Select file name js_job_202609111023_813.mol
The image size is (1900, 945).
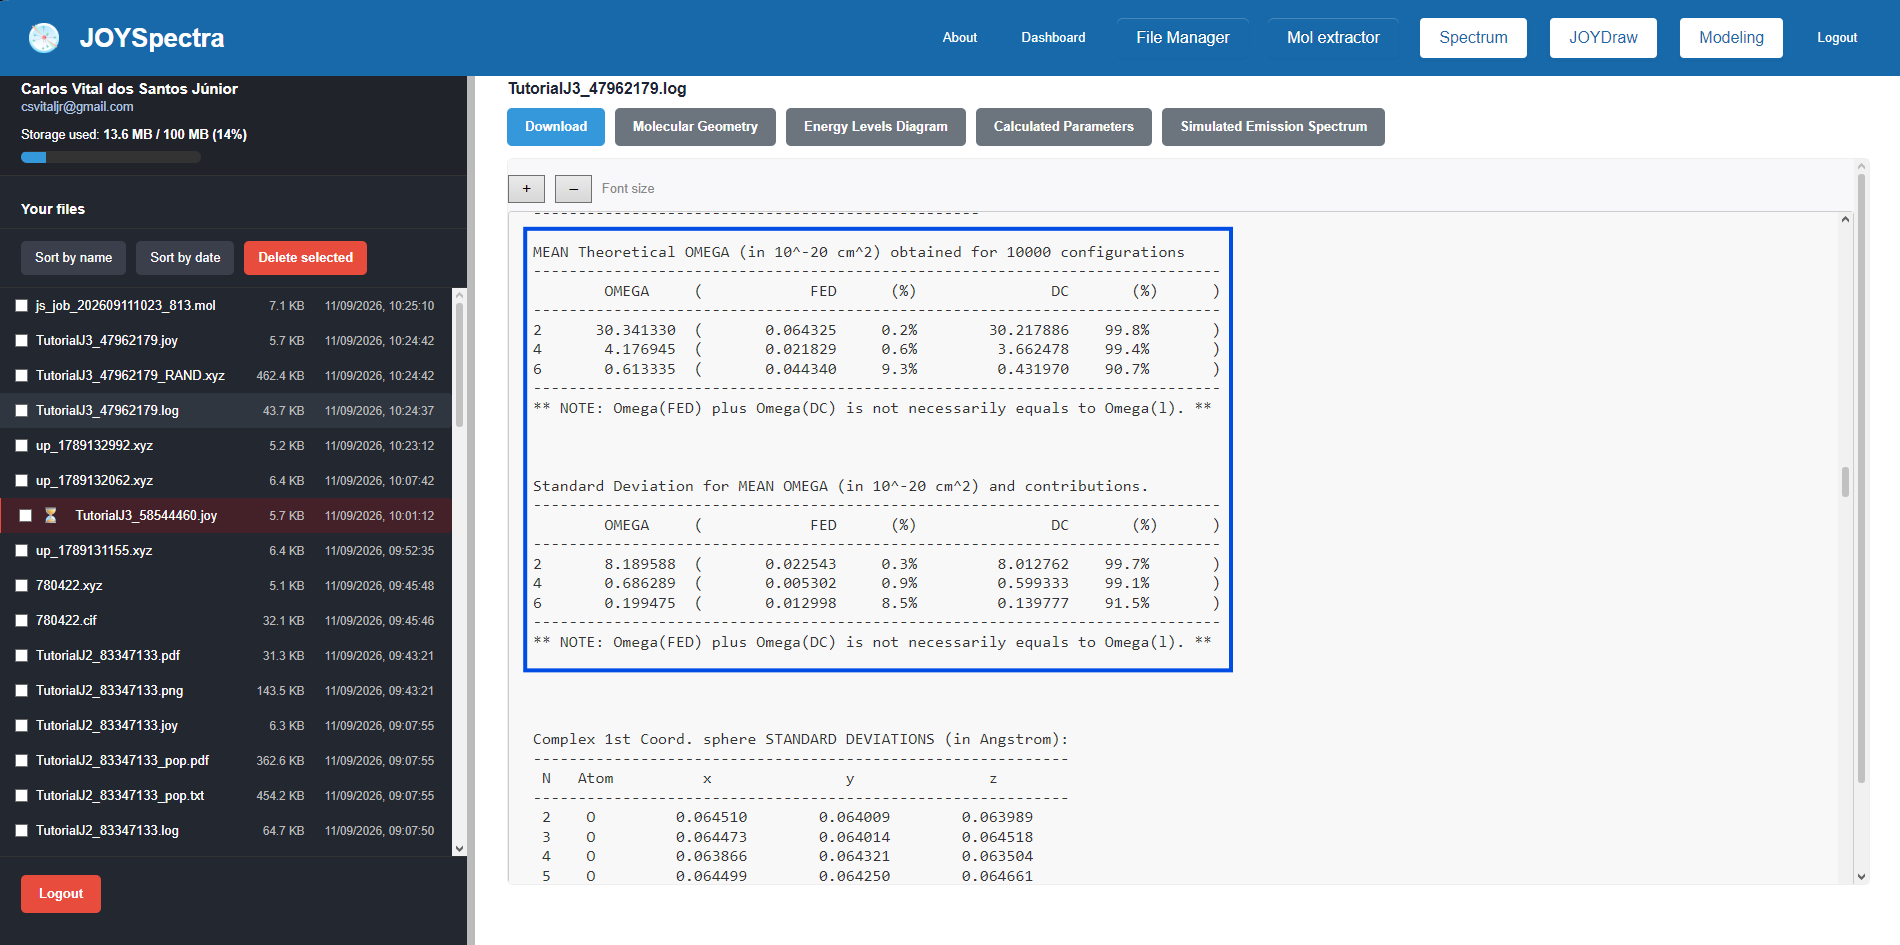click(x=125, y=306)
